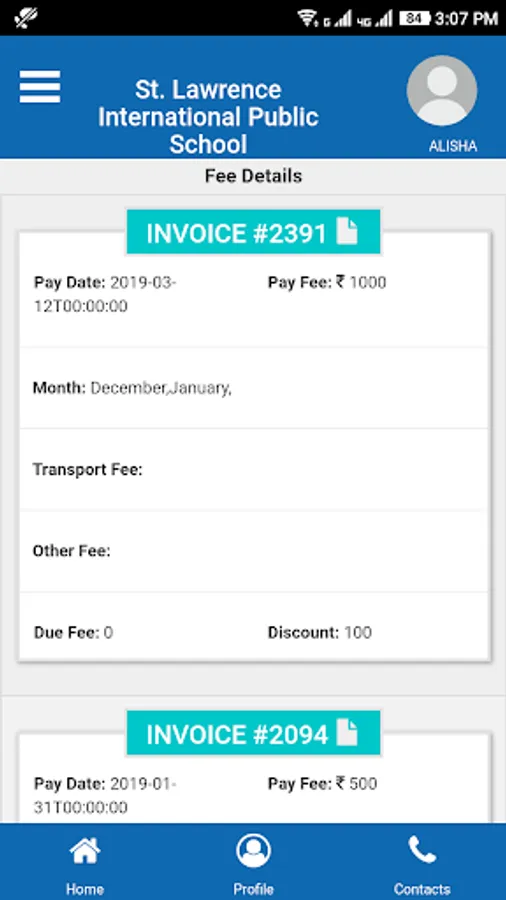
Task: Tap the St. Lawrence International school title
Action: click(208, 117)
